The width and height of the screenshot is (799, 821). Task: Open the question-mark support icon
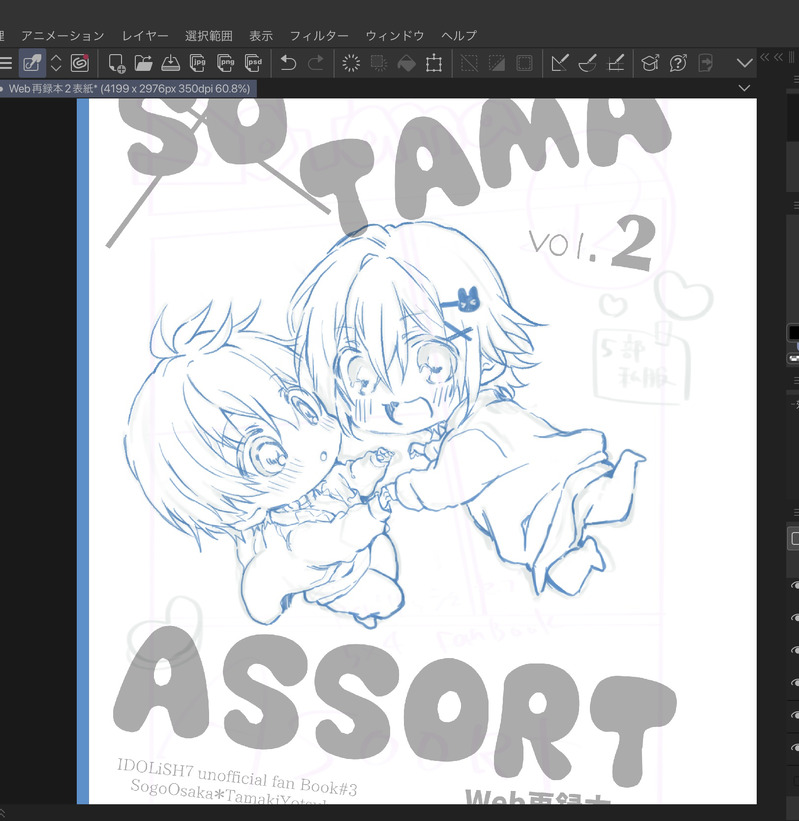[678, 63]
